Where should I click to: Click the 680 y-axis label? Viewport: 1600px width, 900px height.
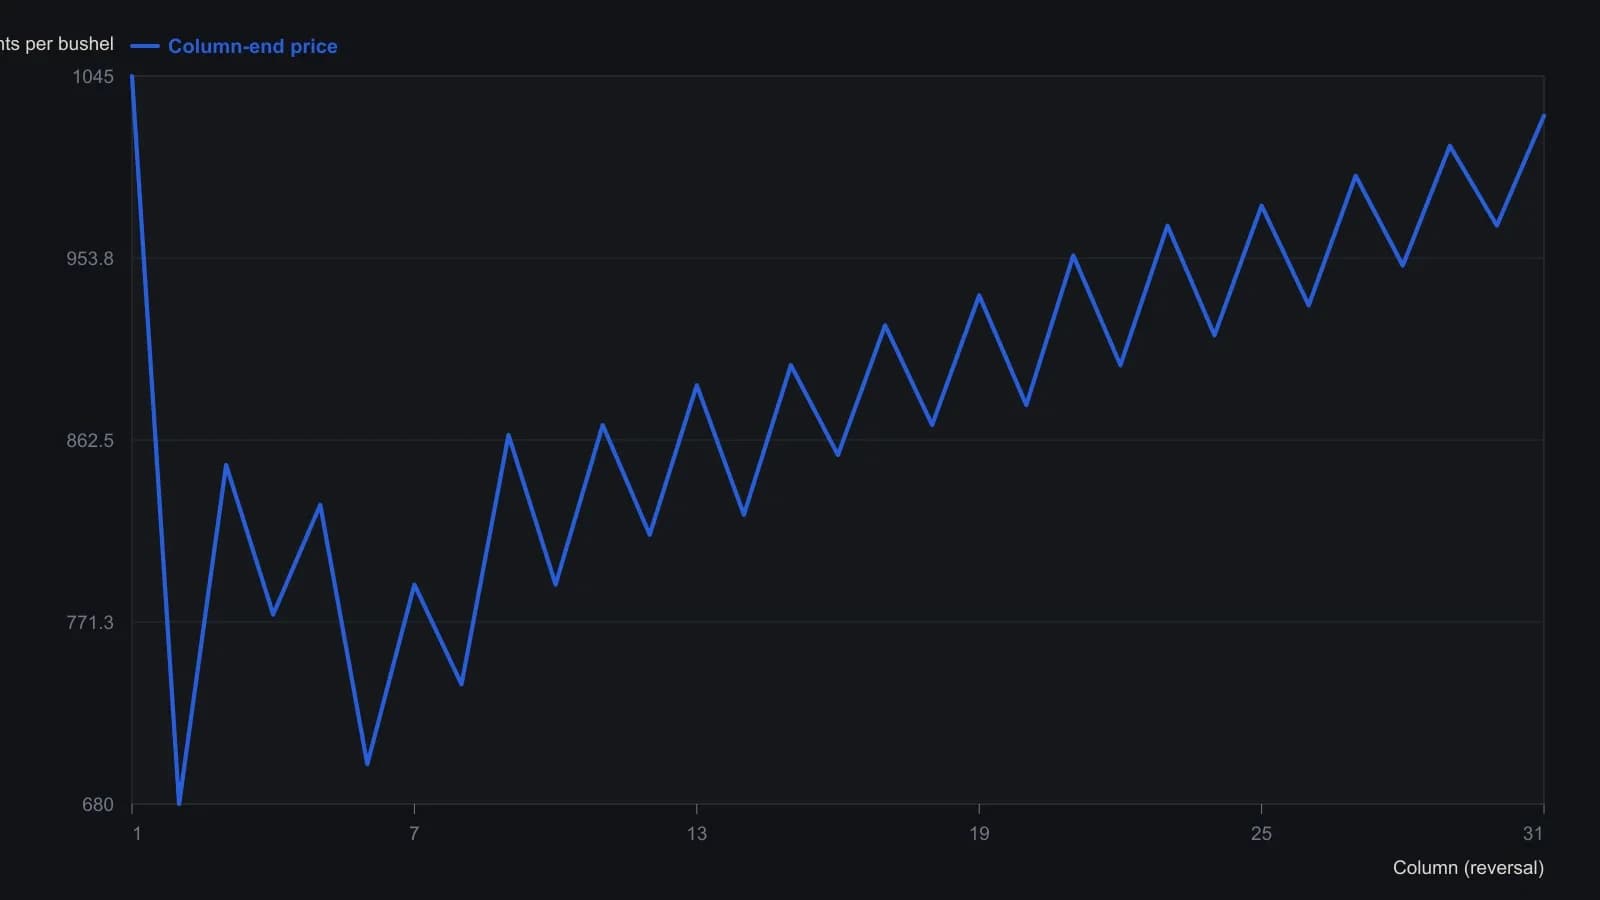click(x=98, y=805)
